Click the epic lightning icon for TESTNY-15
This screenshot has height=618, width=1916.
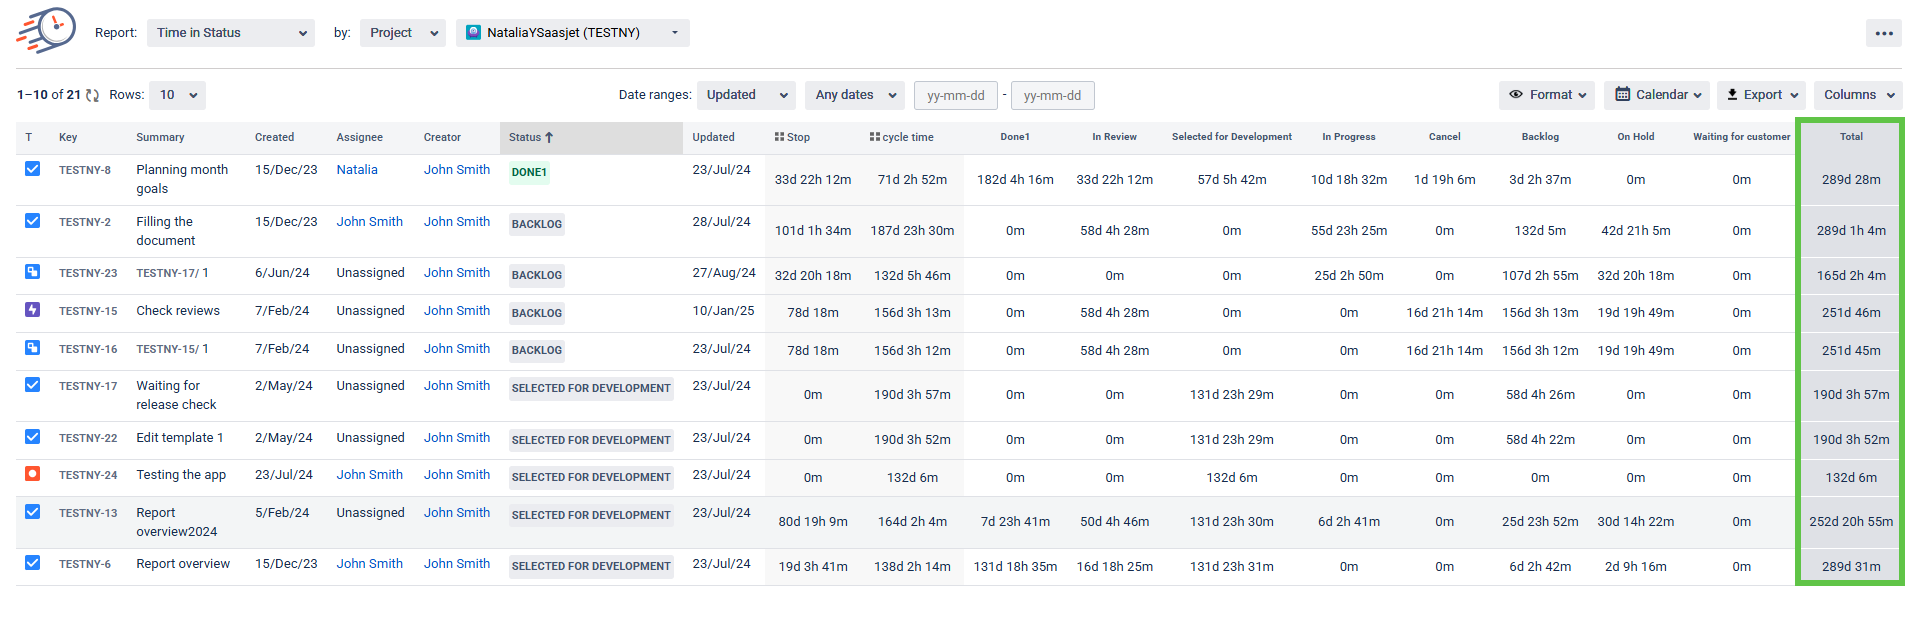(33, 310)
